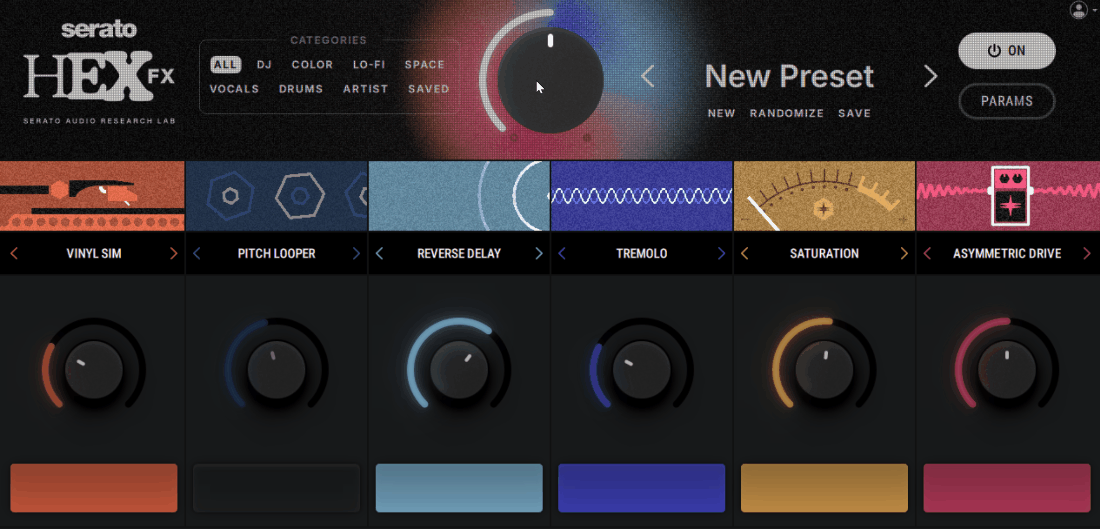The width and height of the screenshot is (1100, 529).
Task: Click the VINYL SIM effect name
Action: tap(94, 253)
